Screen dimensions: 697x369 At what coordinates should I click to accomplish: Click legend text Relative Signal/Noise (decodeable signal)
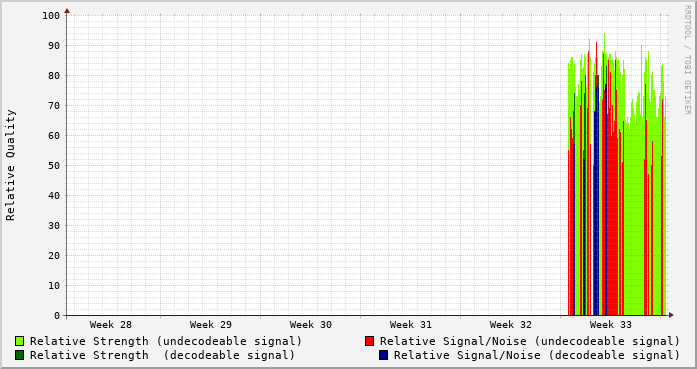(x=537, y=355)
